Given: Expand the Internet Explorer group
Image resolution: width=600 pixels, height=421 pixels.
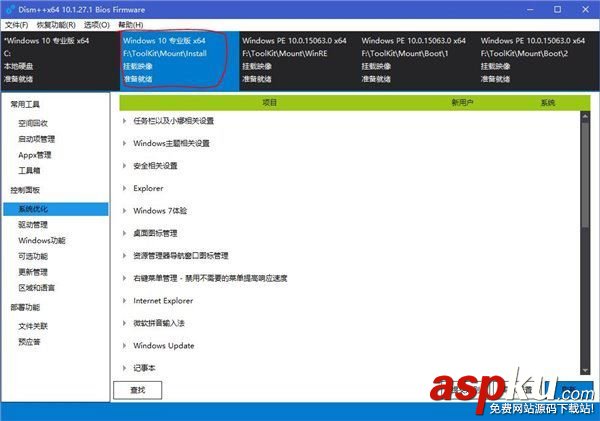Looking at the screenshot, I should point(124,301).
